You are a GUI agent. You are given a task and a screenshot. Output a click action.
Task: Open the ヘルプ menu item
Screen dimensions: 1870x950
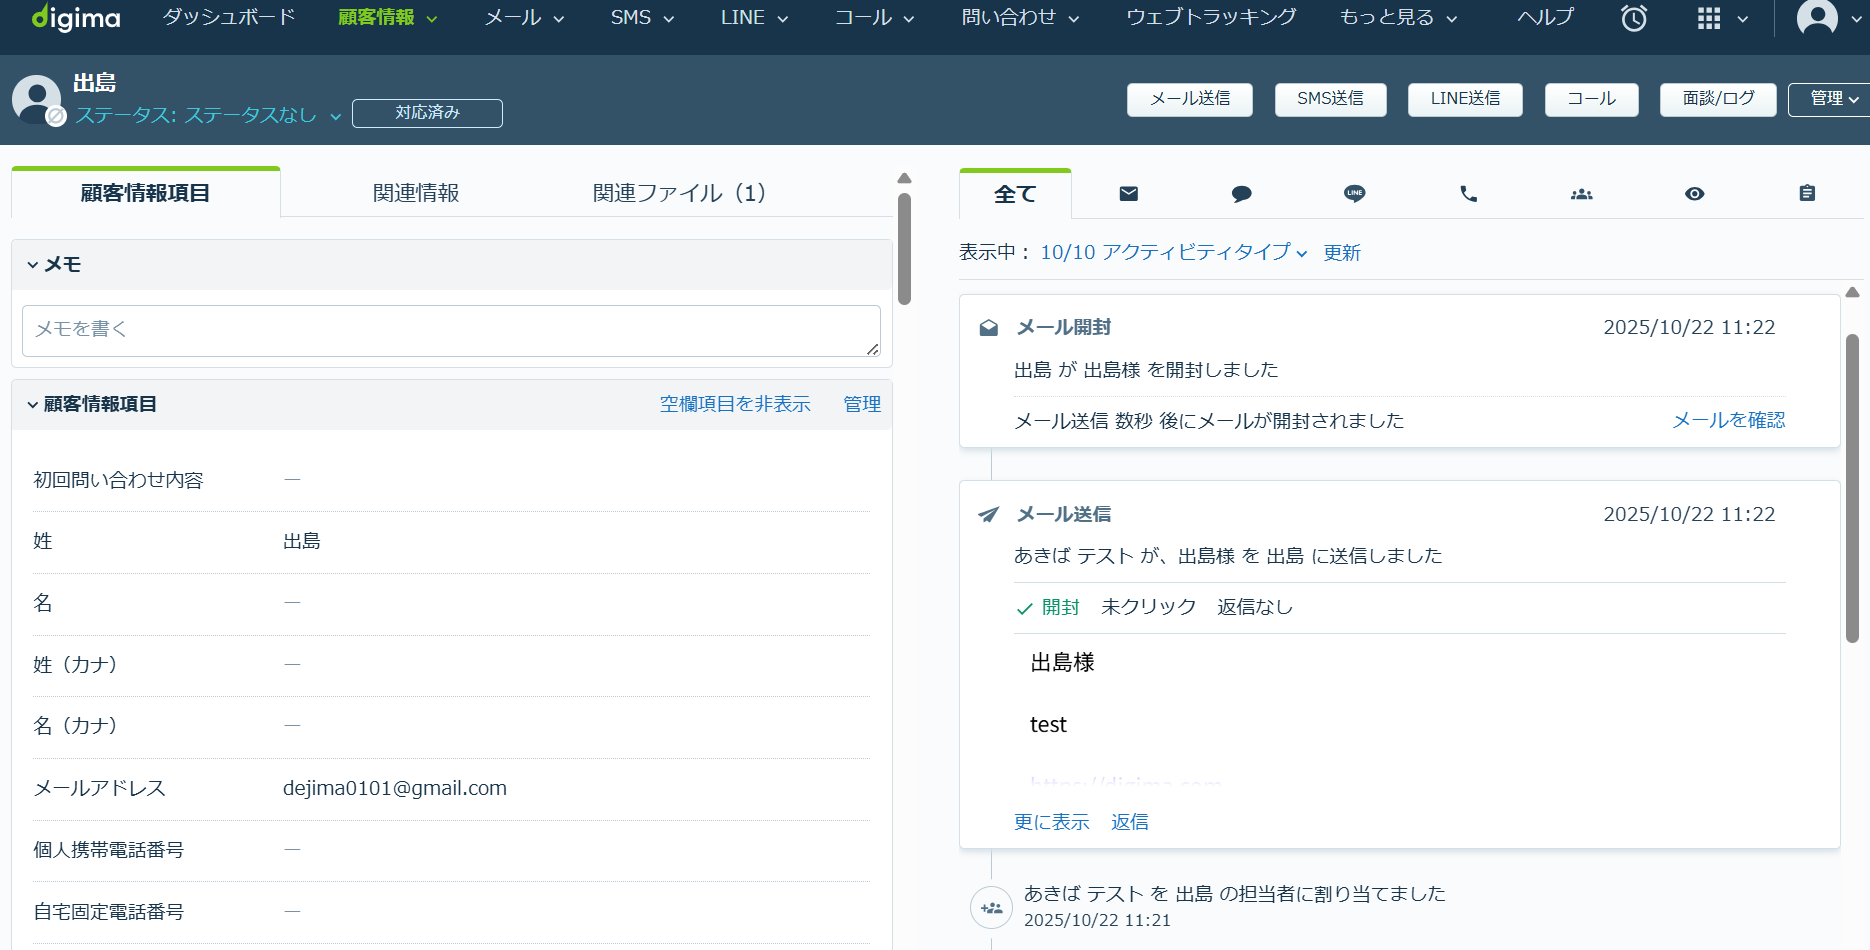pyautogui.click(x=1545, y=18)
